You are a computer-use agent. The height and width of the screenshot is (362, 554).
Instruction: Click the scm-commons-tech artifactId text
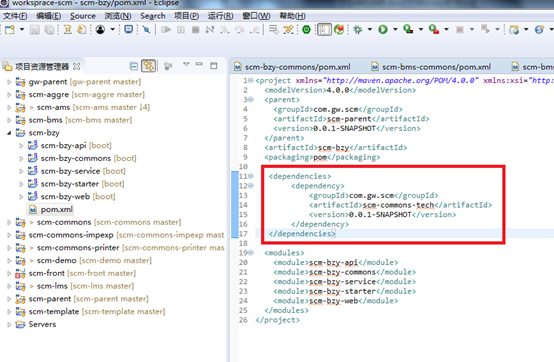(398, 205)
